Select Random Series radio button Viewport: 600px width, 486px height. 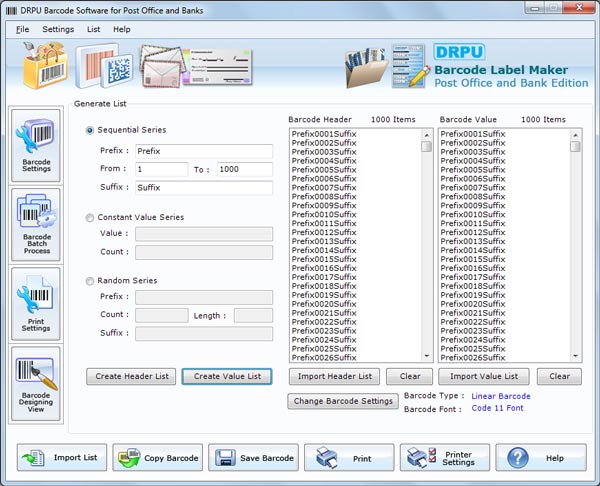point(90,281)
